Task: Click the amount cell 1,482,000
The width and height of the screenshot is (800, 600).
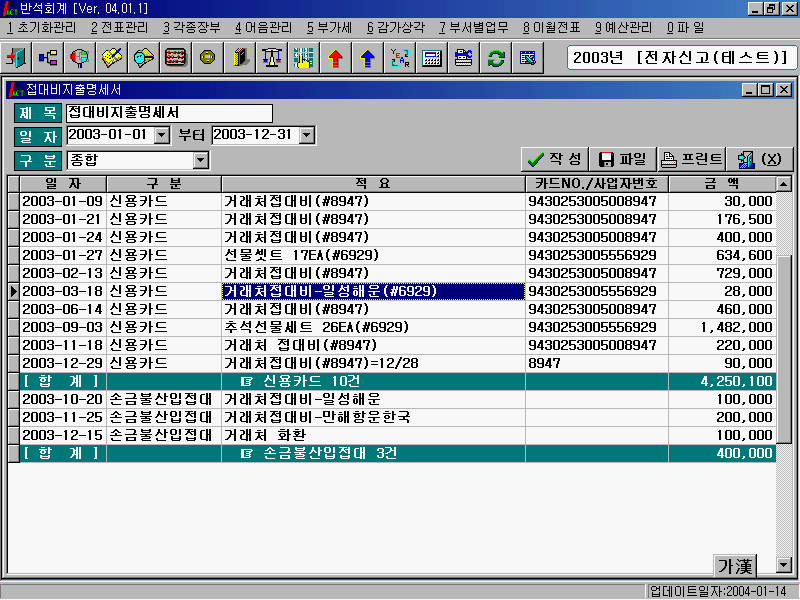Action: click(x=722, y=327)
